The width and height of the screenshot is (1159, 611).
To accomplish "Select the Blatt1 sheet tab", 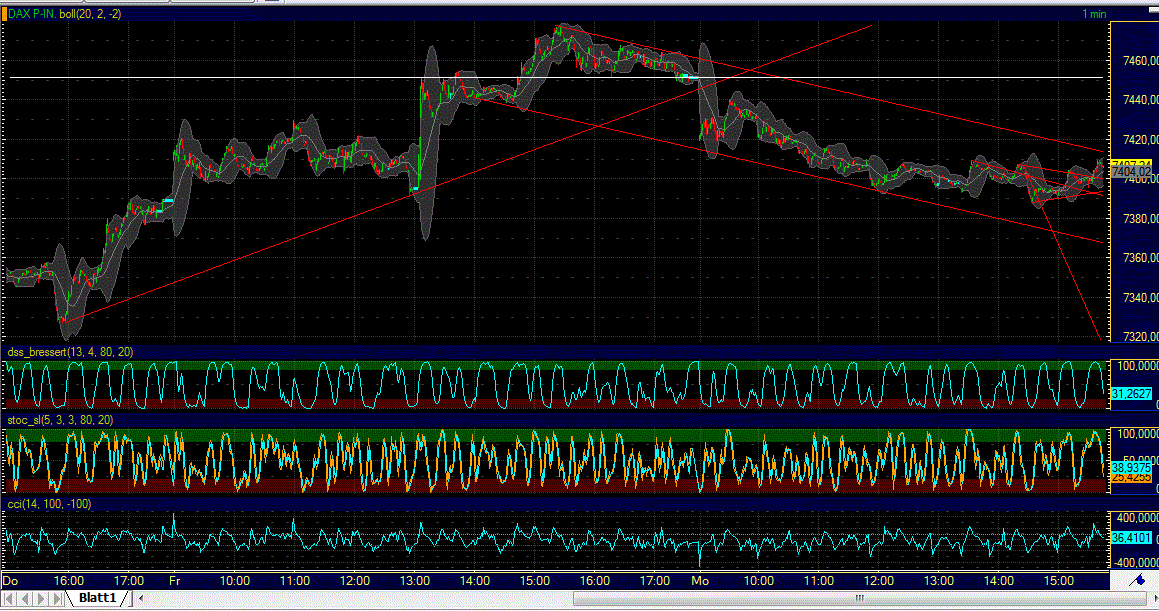I will click(98, 600).
